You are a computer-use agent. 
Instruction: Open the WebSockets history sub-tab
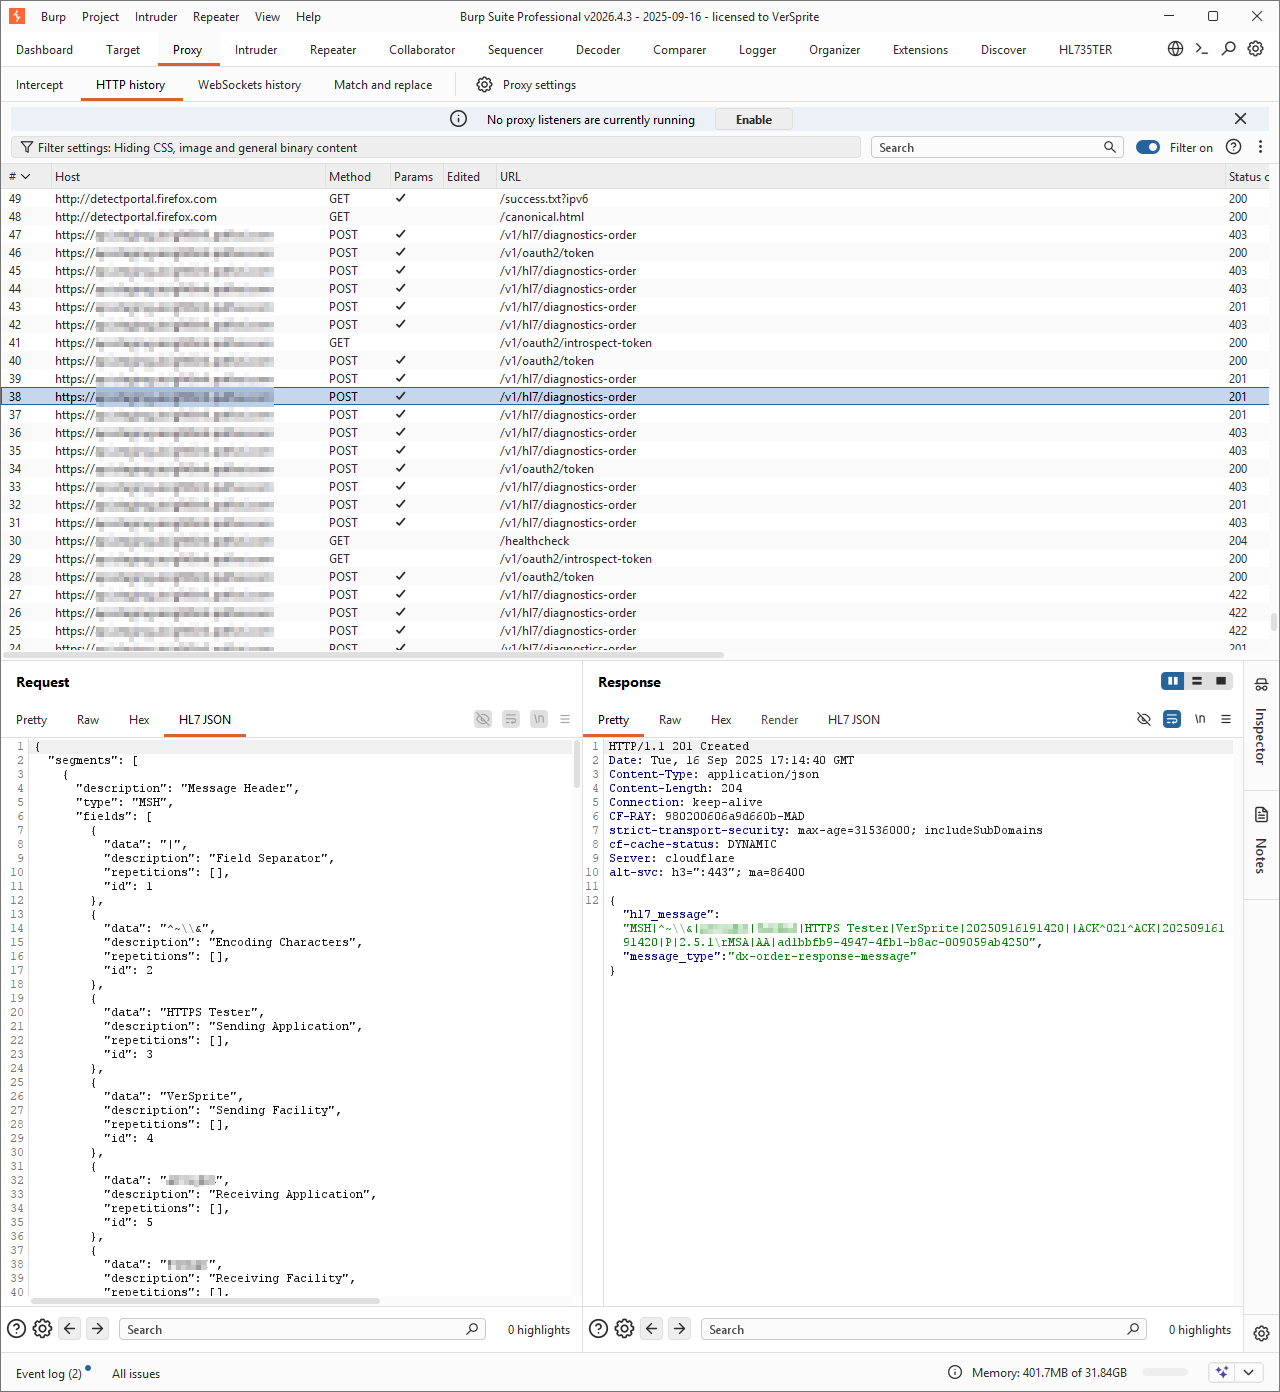pos(249,85)
